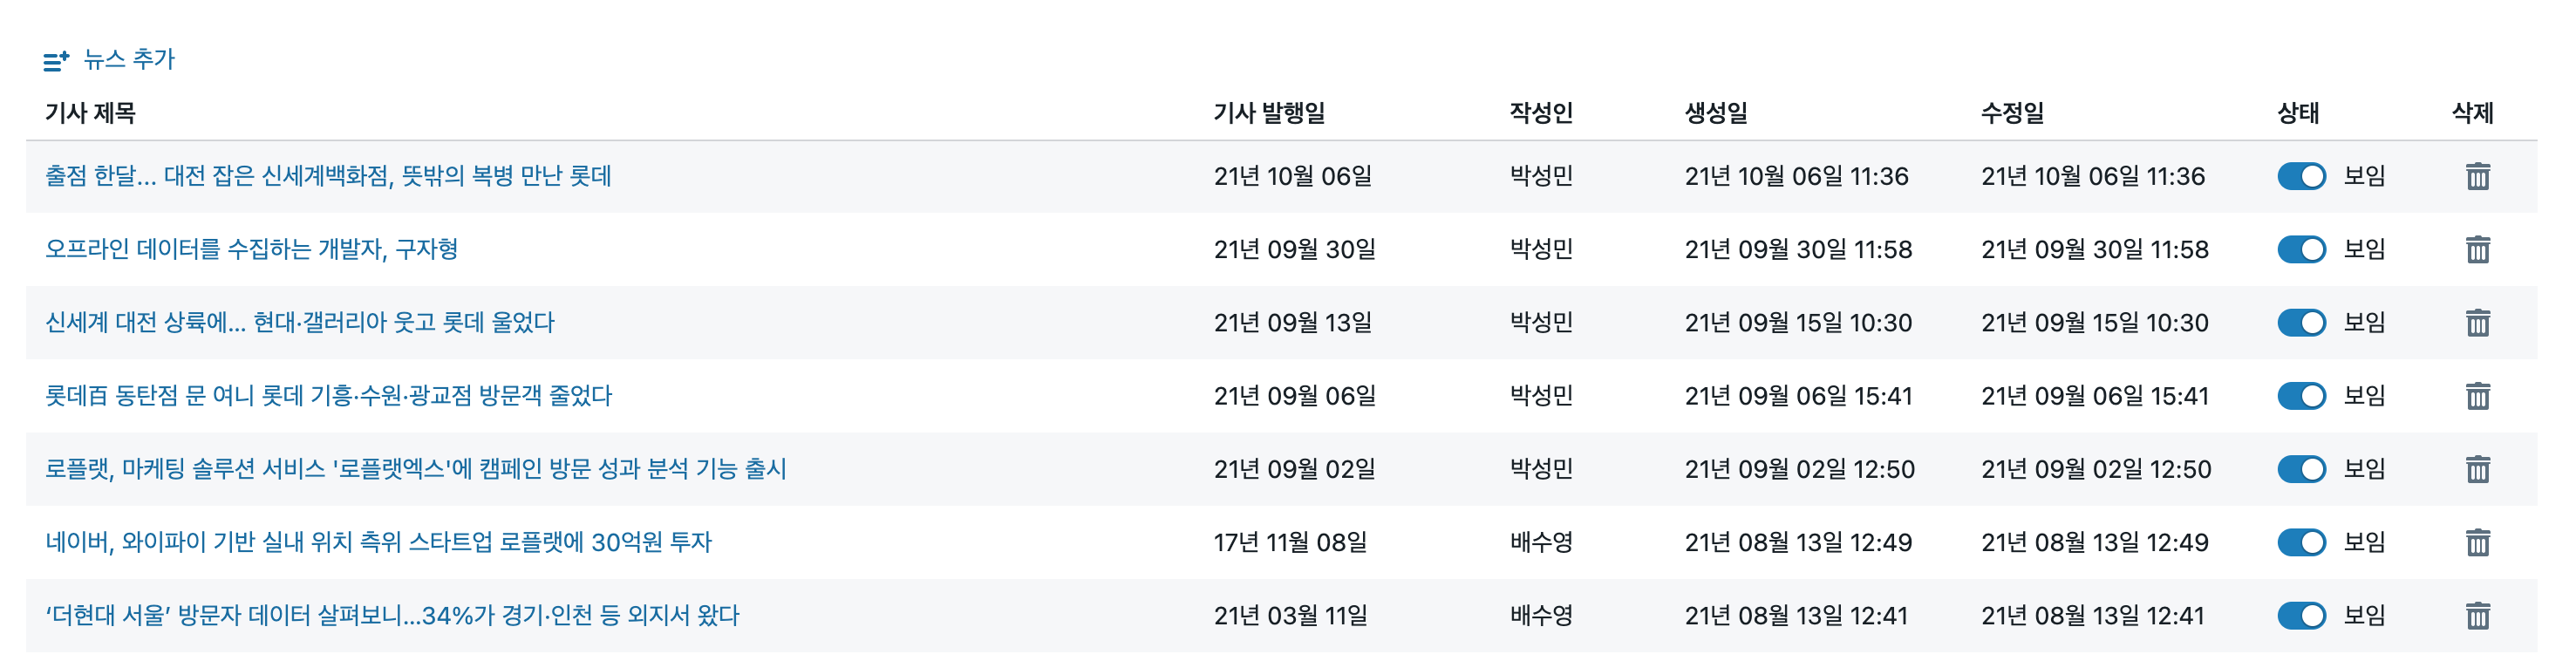
Task: Open the 뉴스 추가 link
Action: click(128, 60)
